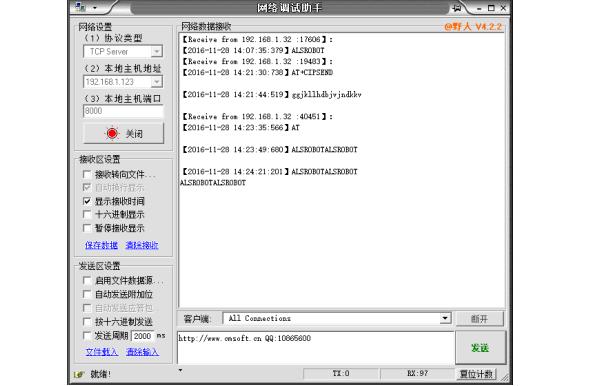Enable the 启用文件数据源 checkbox

click(x=87, y=280)
